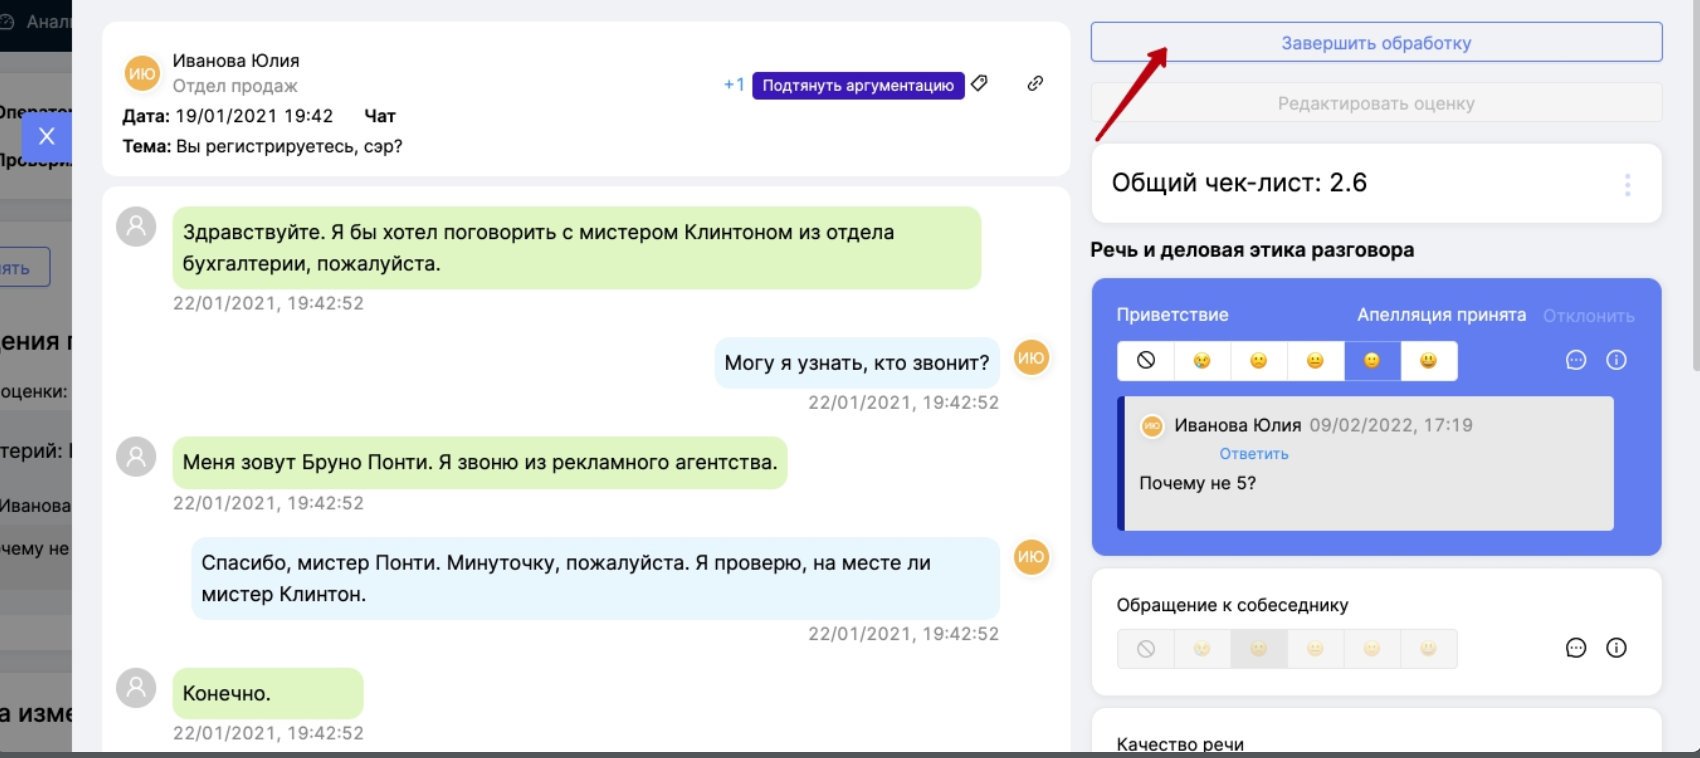Show info for the Приветствие criterion

click(1616, 360)
